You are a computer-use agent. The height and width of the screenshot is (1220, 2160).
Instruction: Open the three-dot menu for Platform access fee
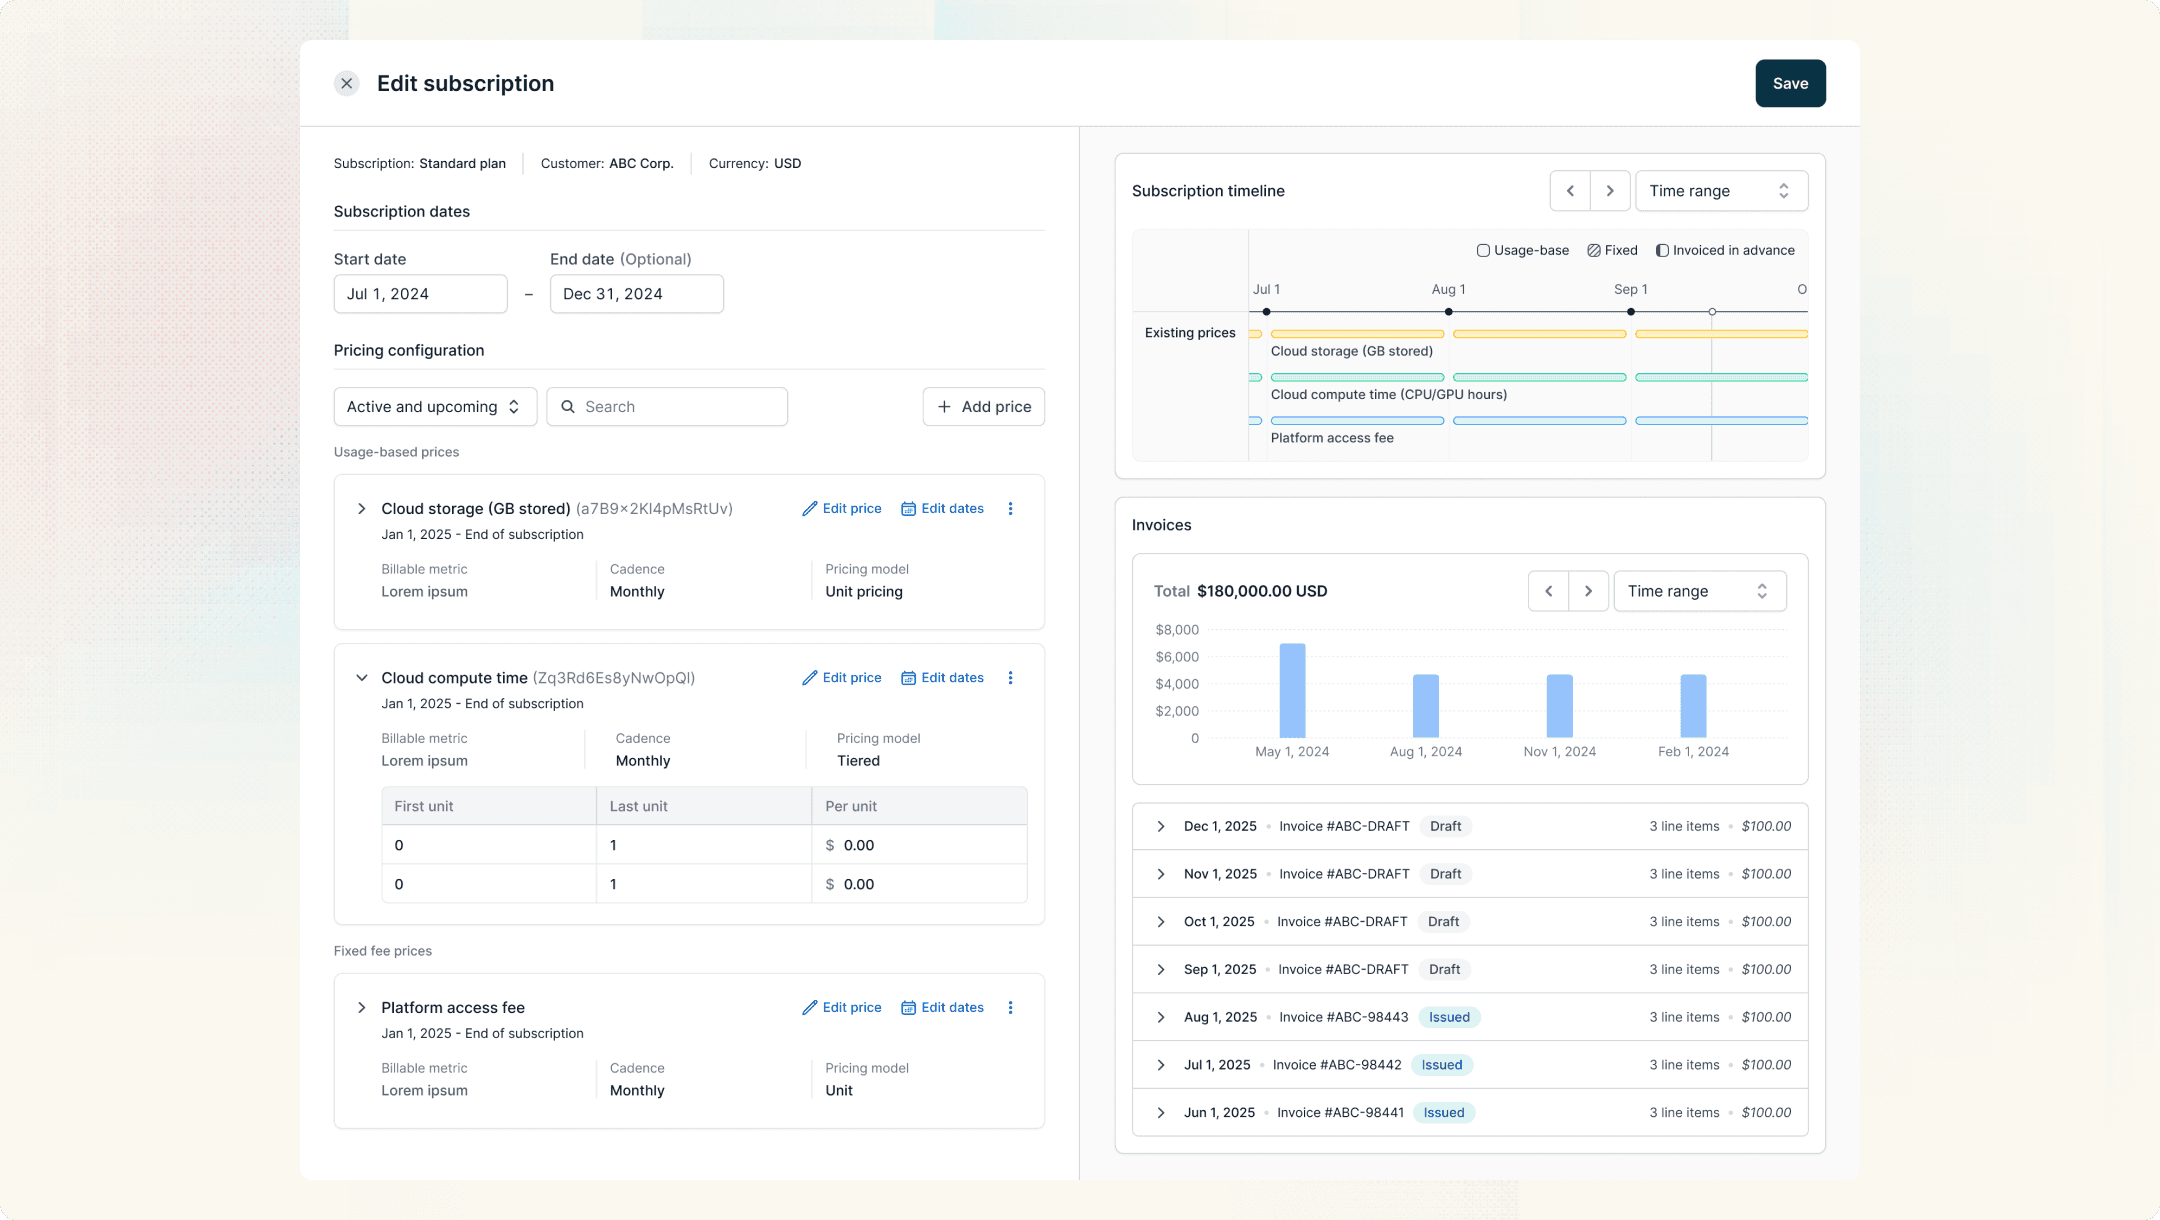(1010, 1008)
